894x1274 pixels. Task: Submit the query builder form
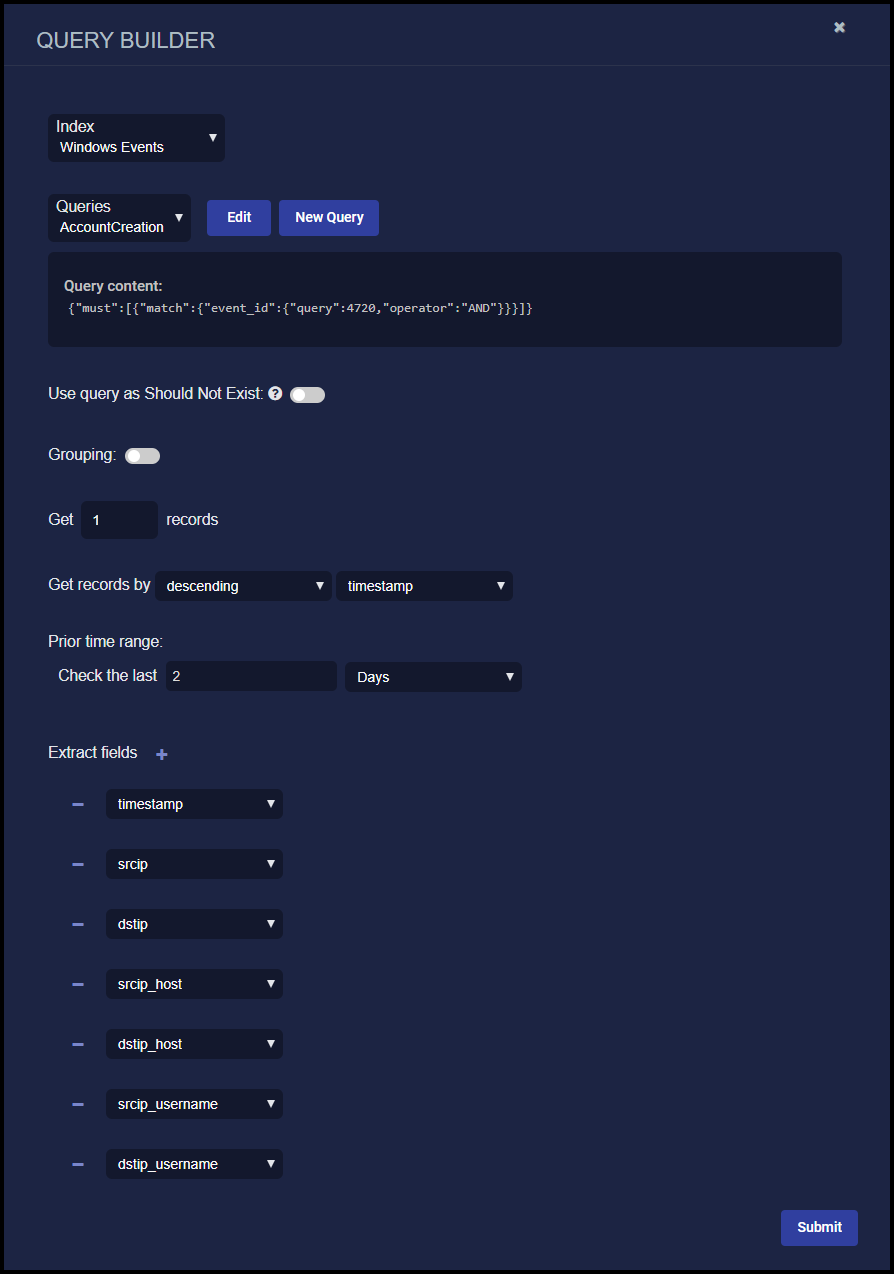tap(819, 1227)
